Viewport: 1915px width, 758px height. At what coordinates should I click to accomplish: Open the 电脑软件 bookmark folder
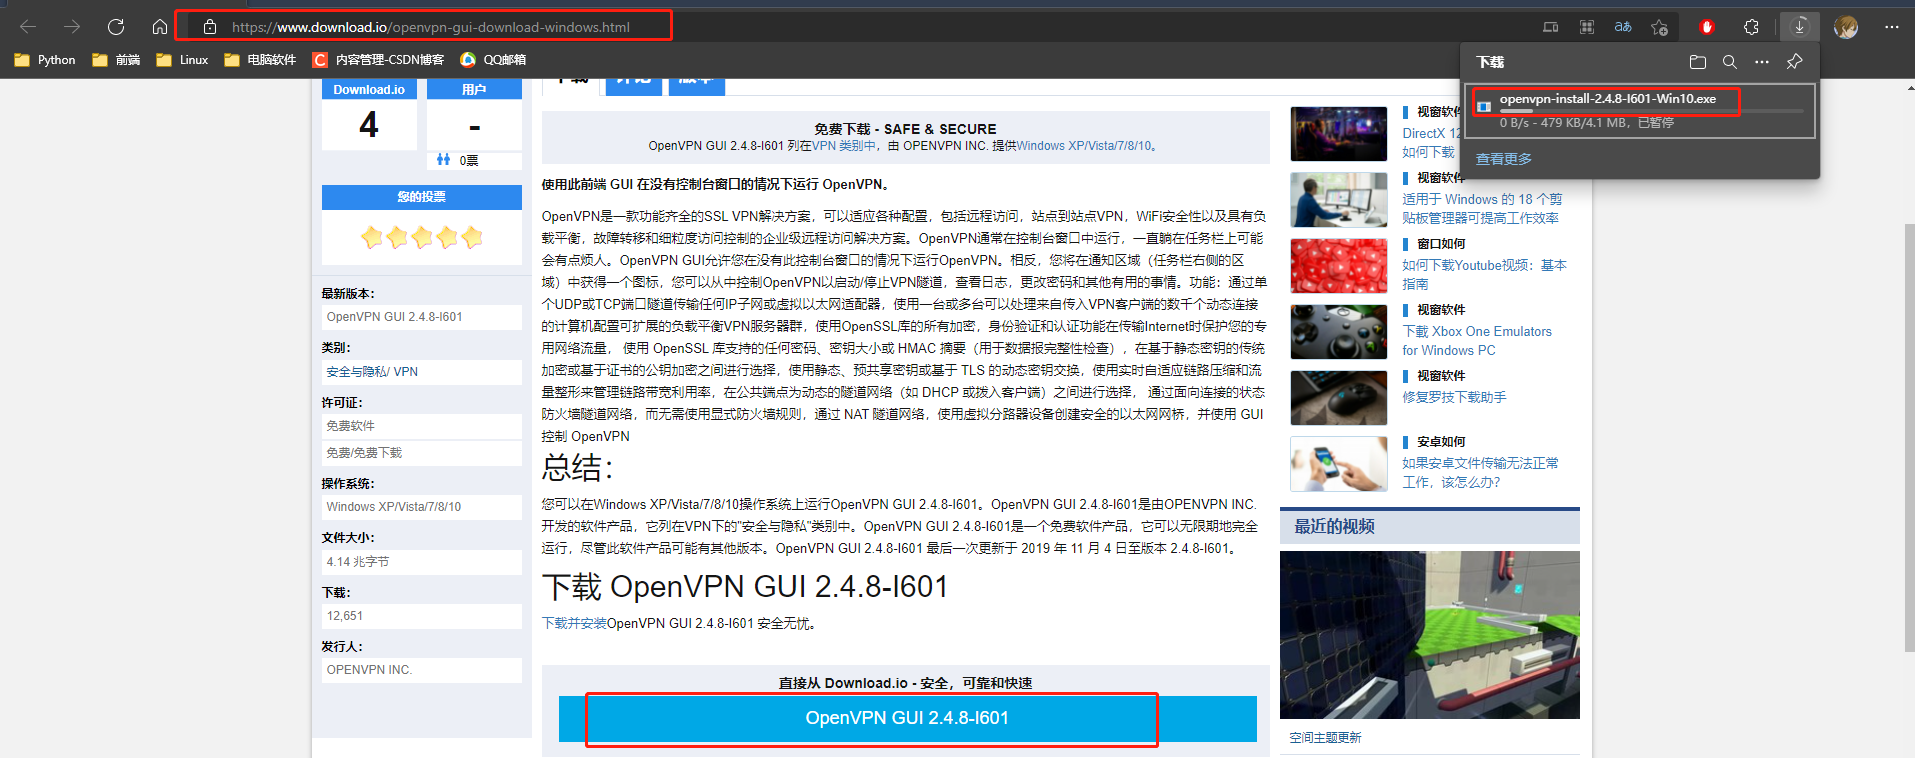[260, 60]
